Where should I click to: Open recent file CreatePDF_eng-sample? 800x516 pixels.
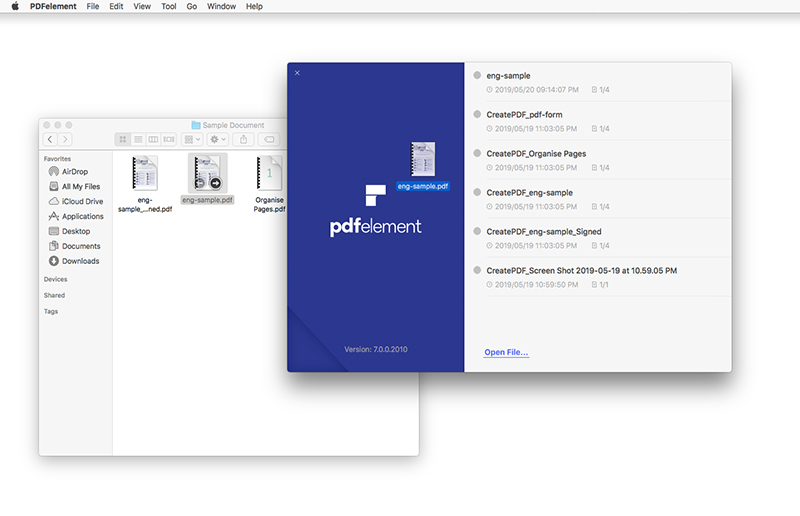coord(599,199)
